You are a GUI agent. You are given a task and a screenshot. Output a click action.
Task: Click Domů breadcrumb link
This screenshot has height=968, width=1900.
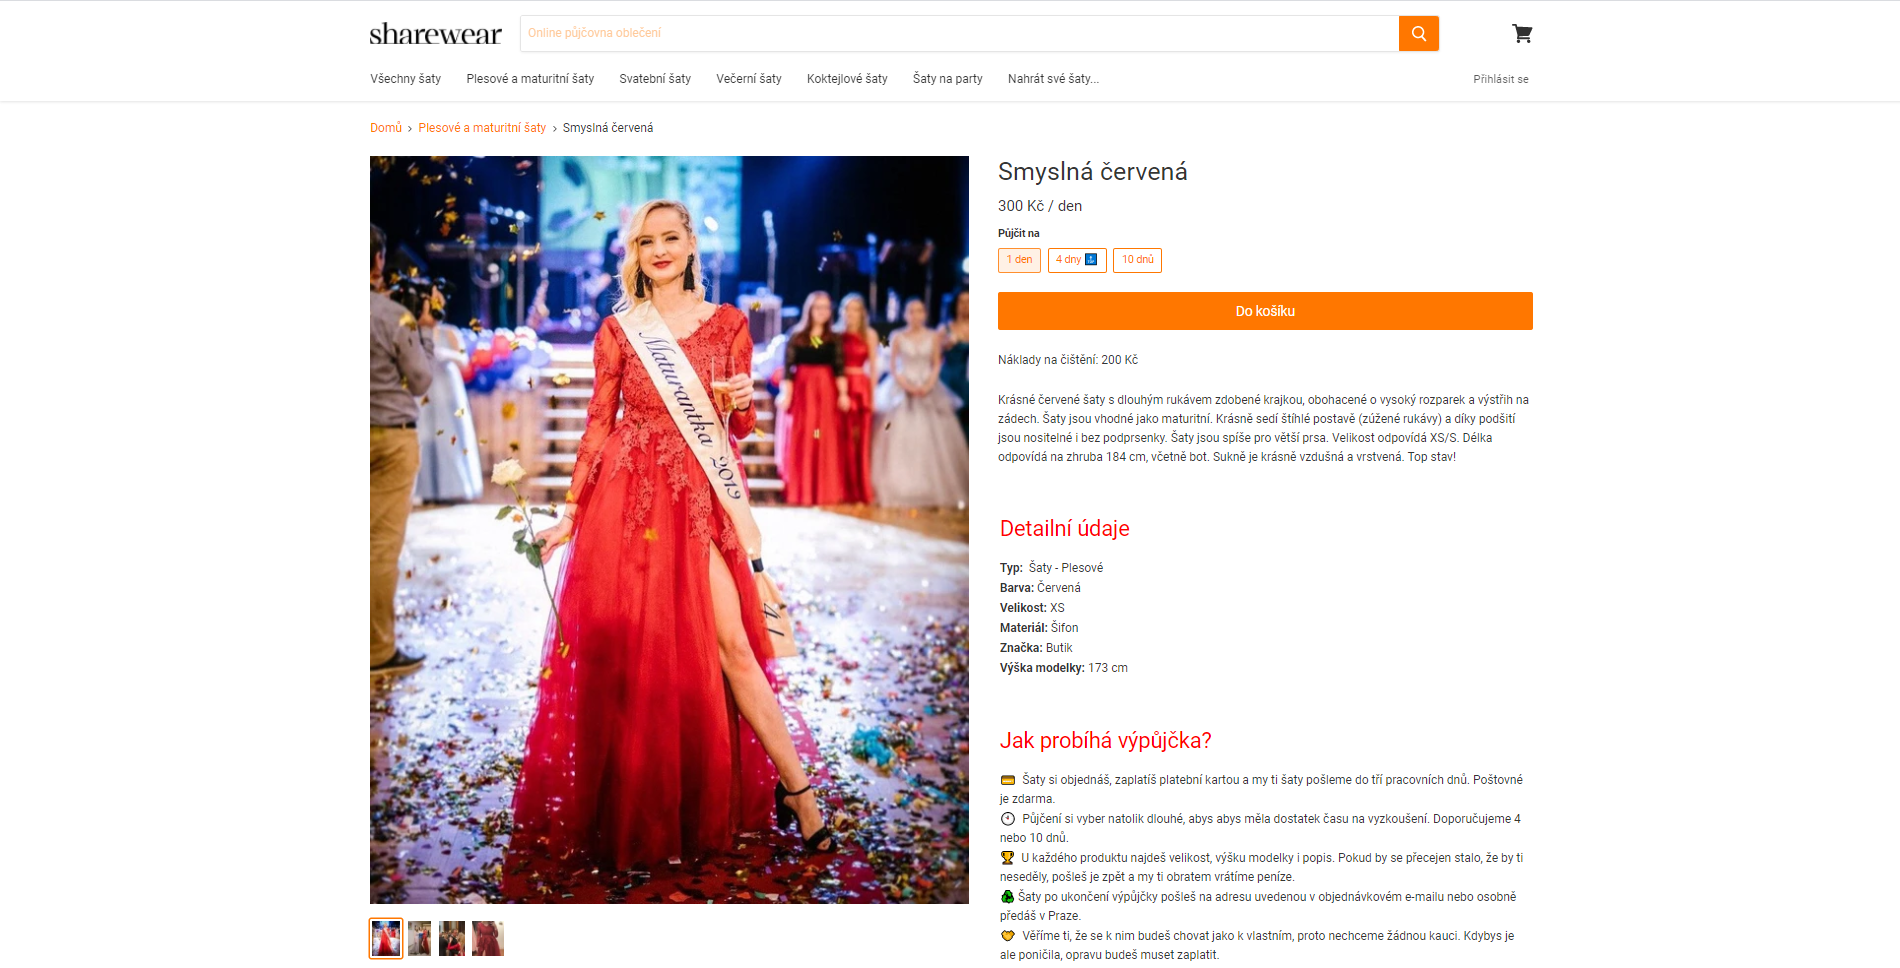click(386, 128)
